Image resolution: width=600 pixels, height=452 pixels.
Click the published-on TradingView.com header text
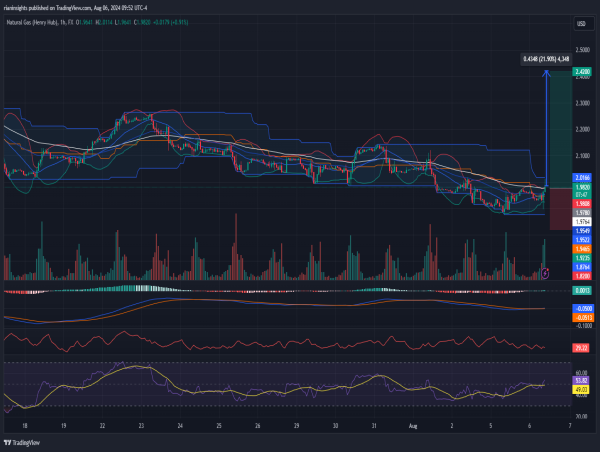tap(75, 8)
